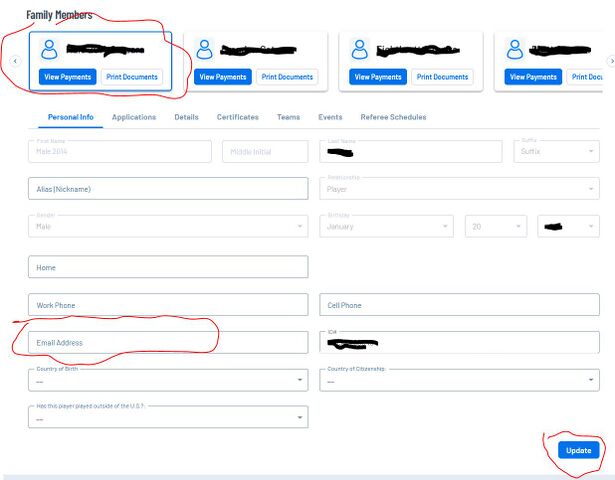Show next family members with right arrow
Viewport: 615px width, 480px height.
click(x=611, y=61)
